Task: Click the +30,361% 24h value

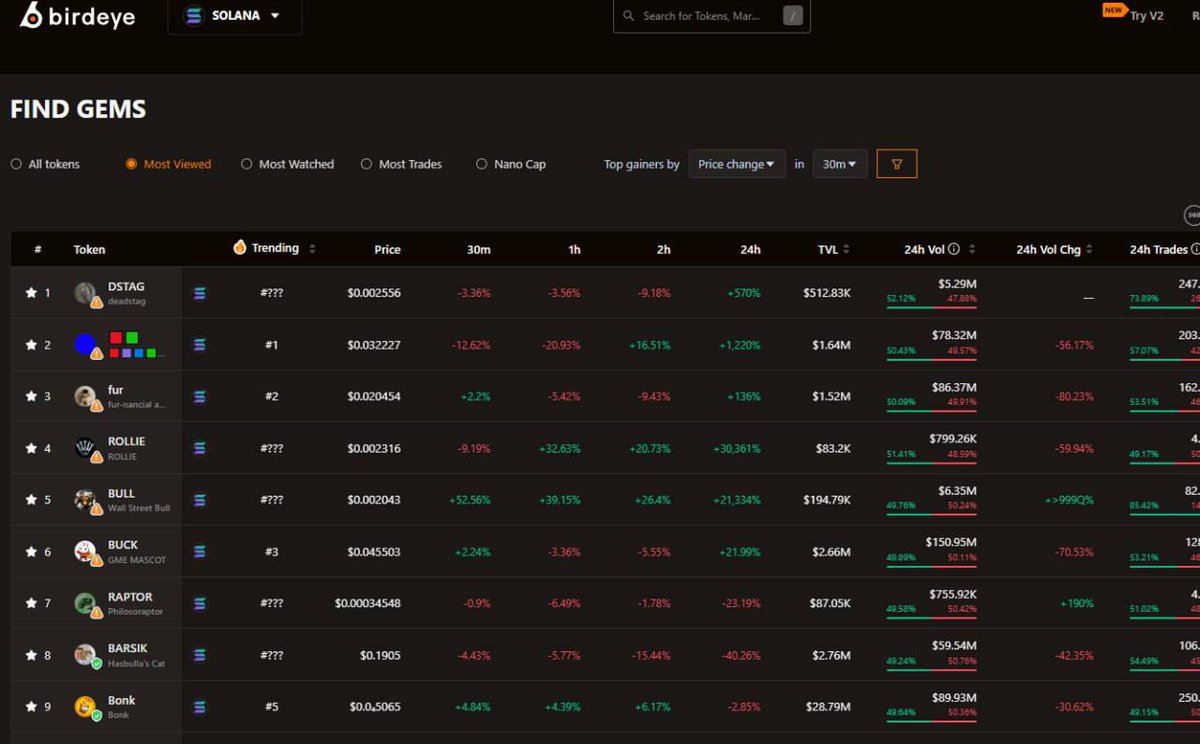Action: [x=737, y=449]
